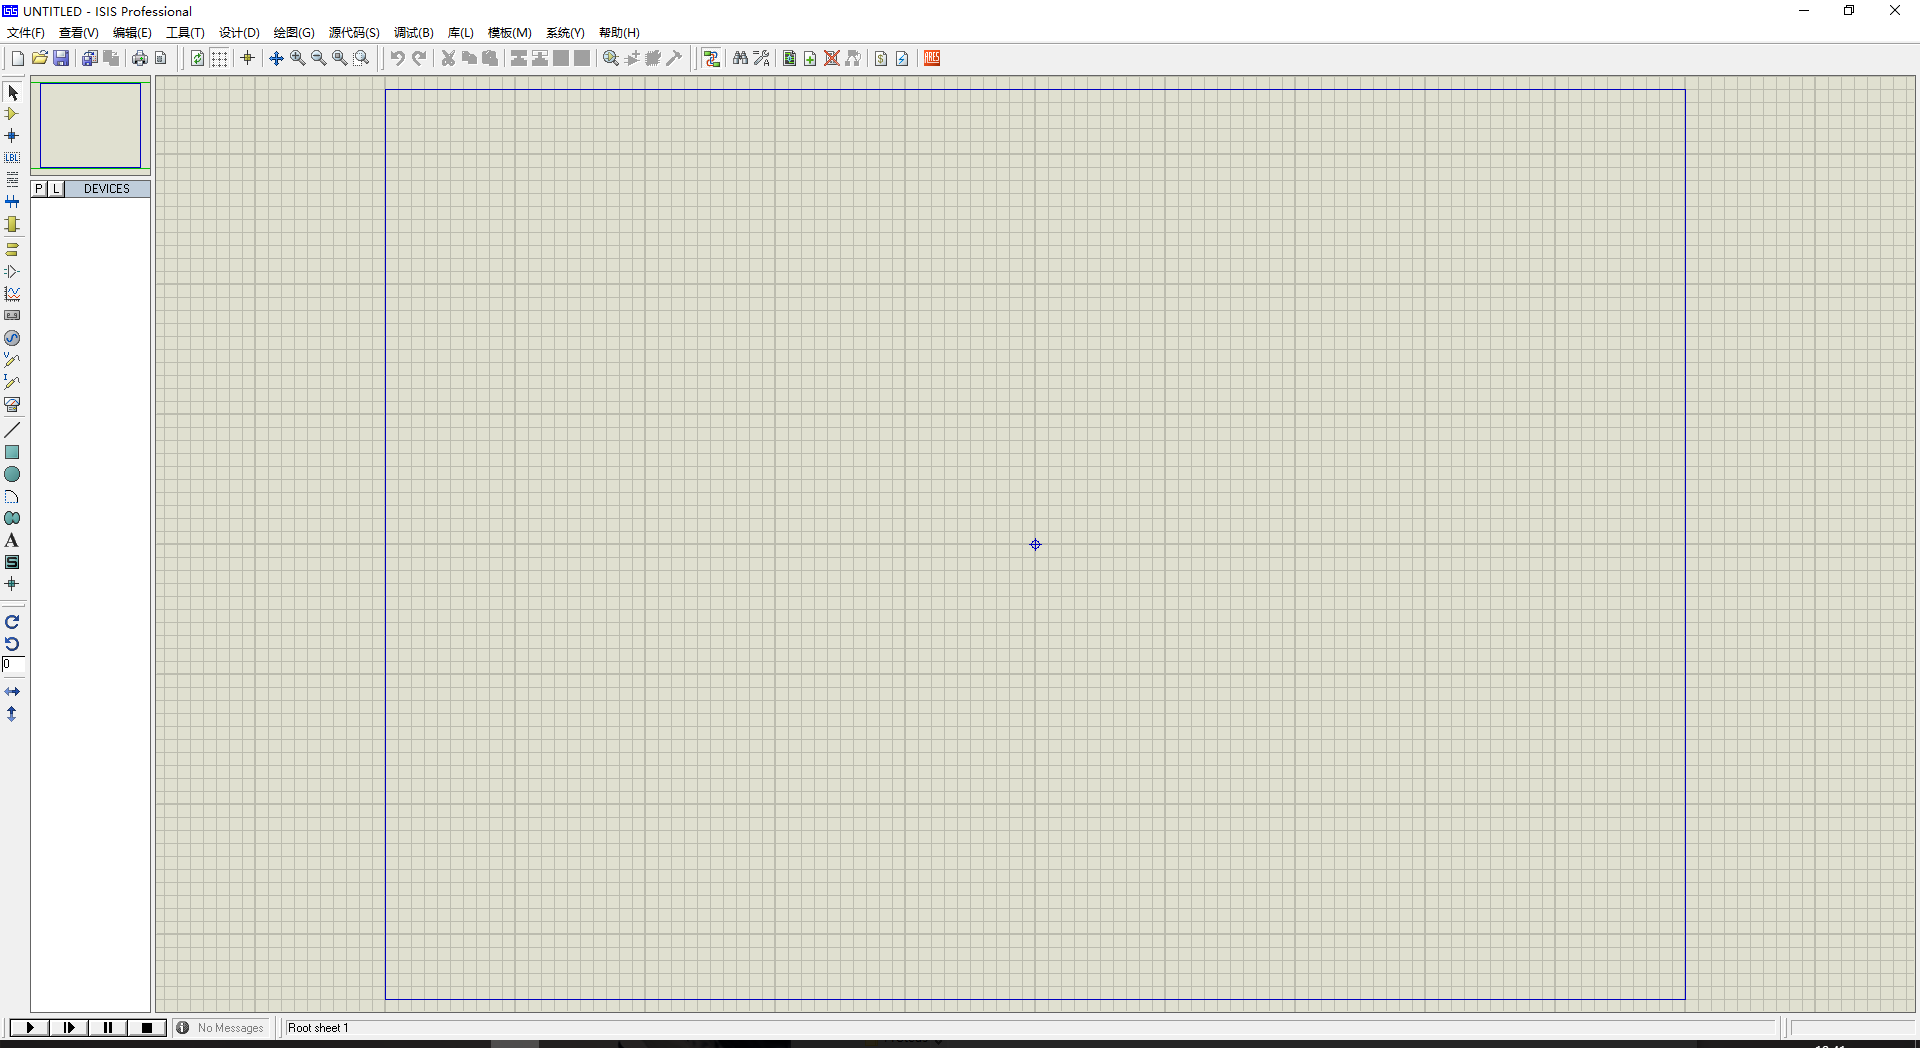This screenshot has height=1048, width=1920.
Task: Click the P pick devices button
Action: pos(39,189)
